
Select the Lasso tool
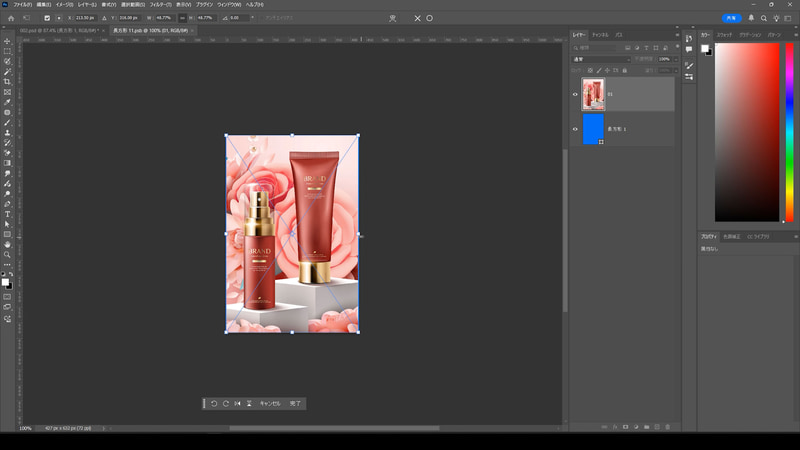click(7, 61)
